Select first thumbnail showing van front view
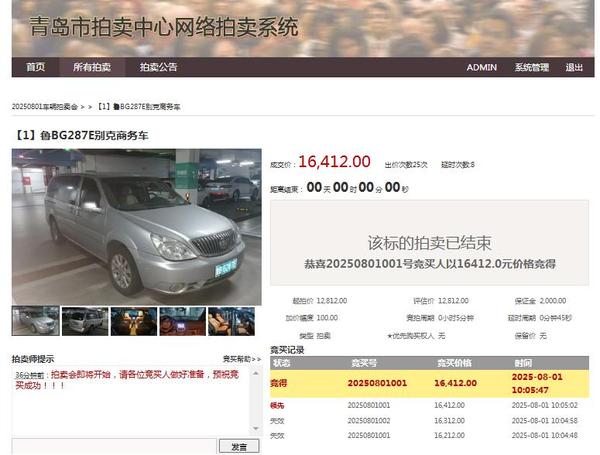Screen dimensions: 600x455 (x=35, y=321)
